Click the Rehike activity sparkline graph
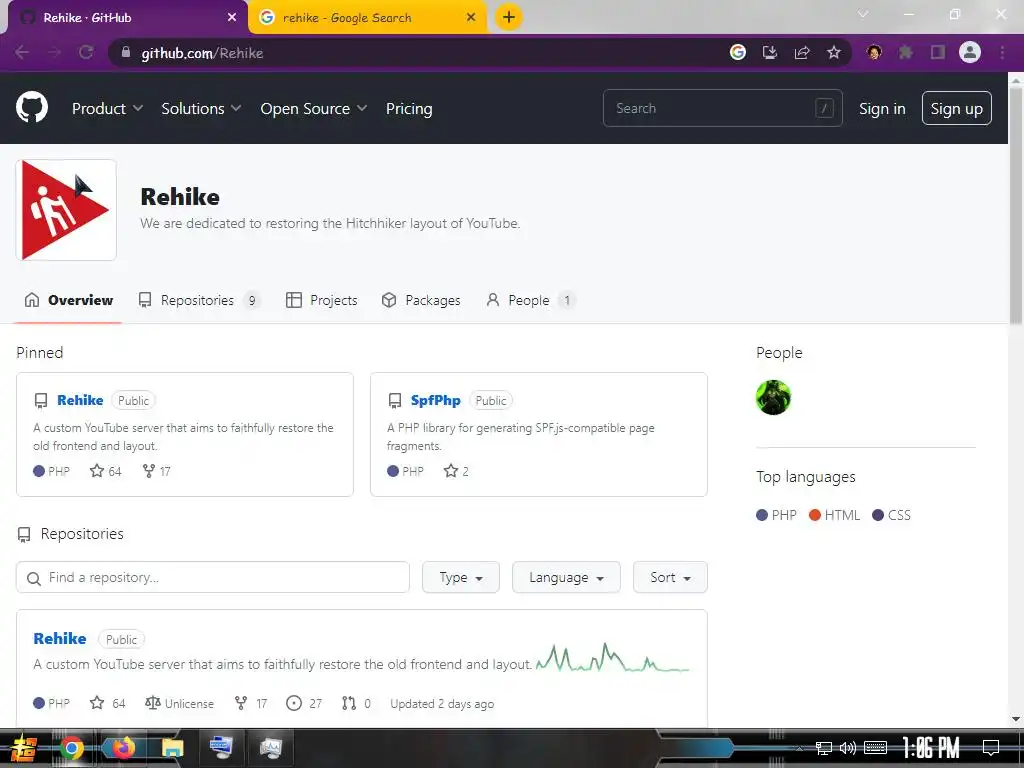 tap(613, 658)
